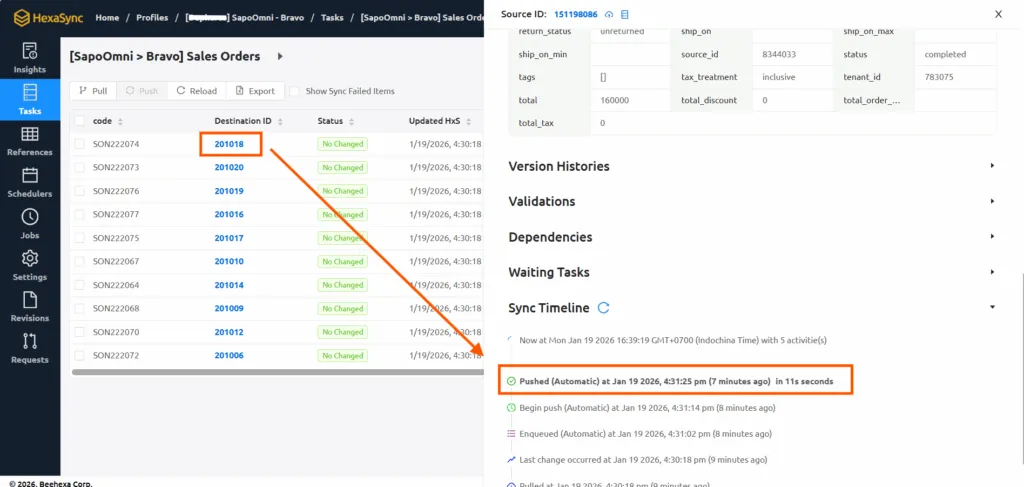Go to Tasks in breadcrumb
This screenshot has height=487, width=1024.
tap(332, 18)
